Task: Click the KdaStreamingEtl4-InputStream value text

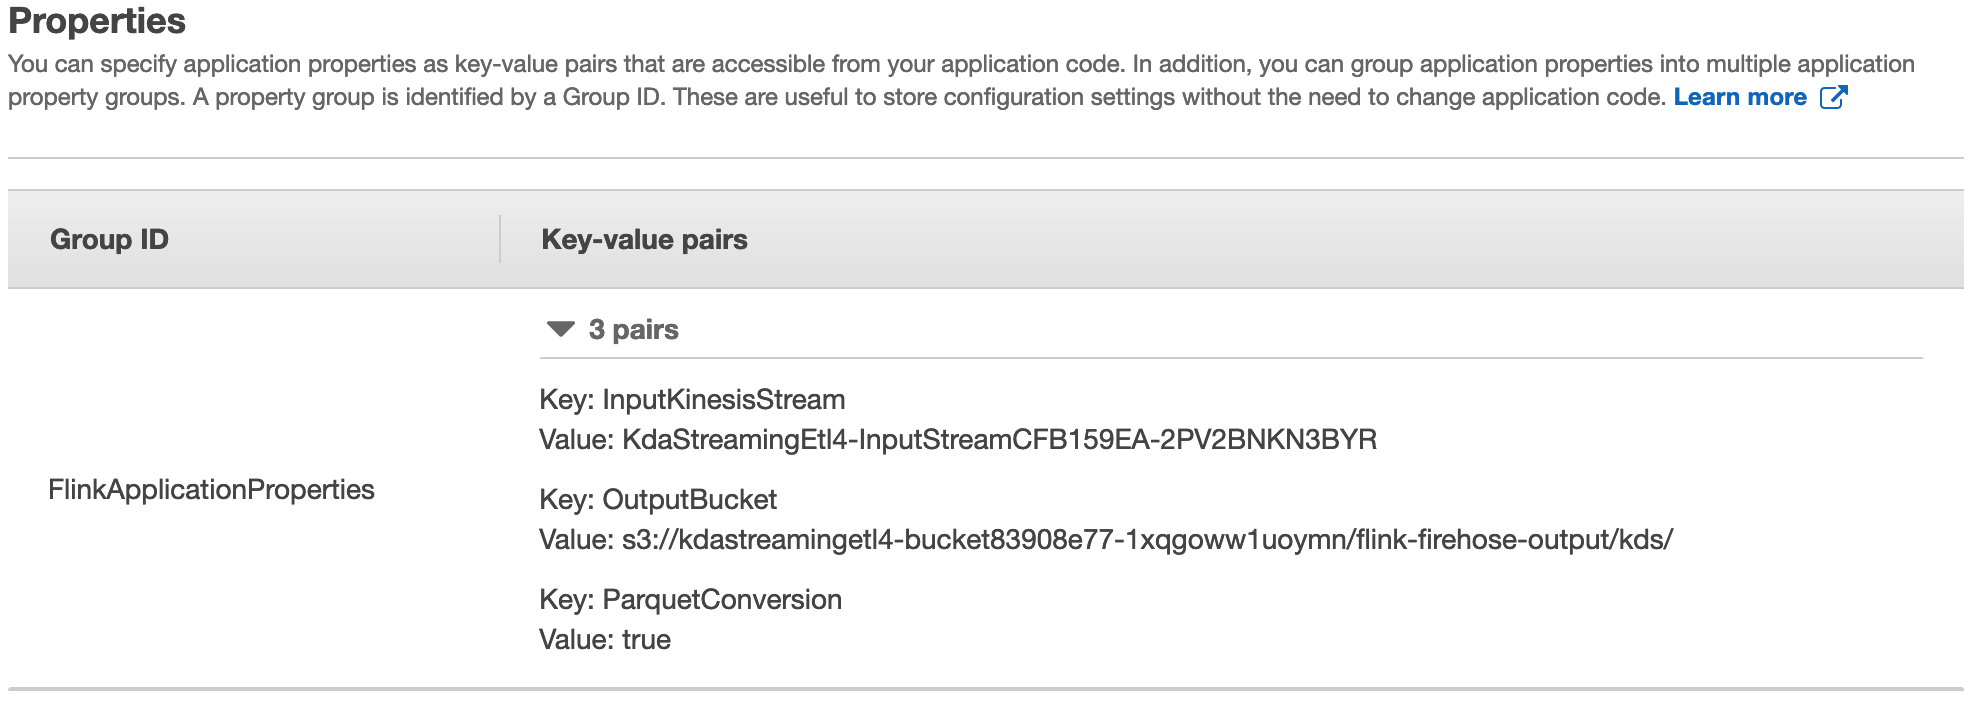Action: click(999, 439)
